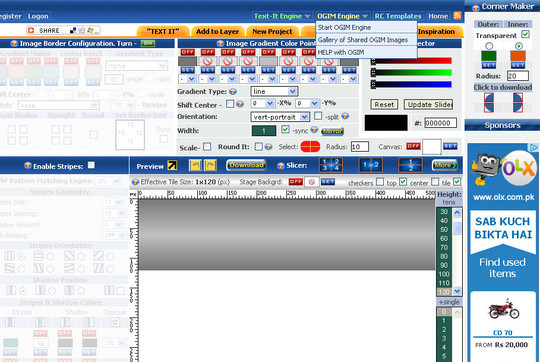Click Stage Backgrd no-color icon
The width and height of the screenshot is (540, 362).
(x=312, y=182)
